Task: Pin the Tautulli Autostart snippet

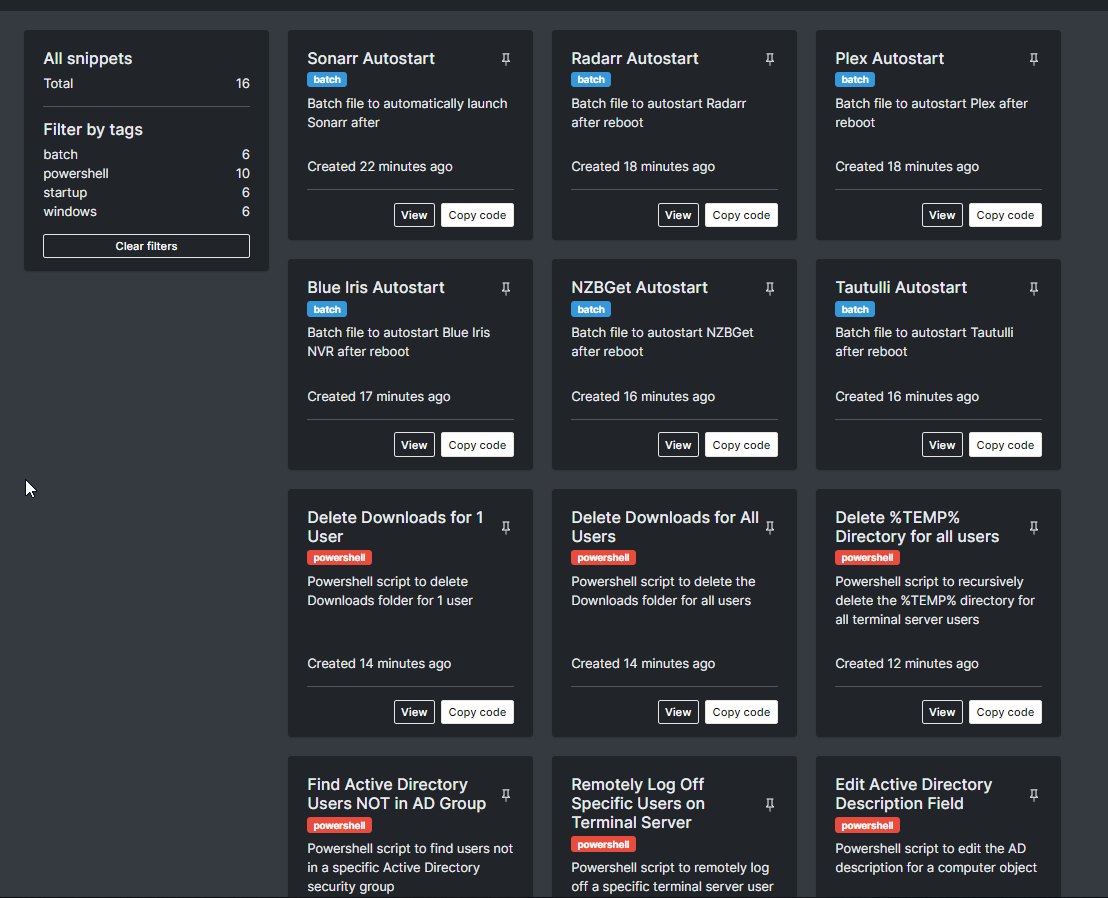Action: 1034,288
